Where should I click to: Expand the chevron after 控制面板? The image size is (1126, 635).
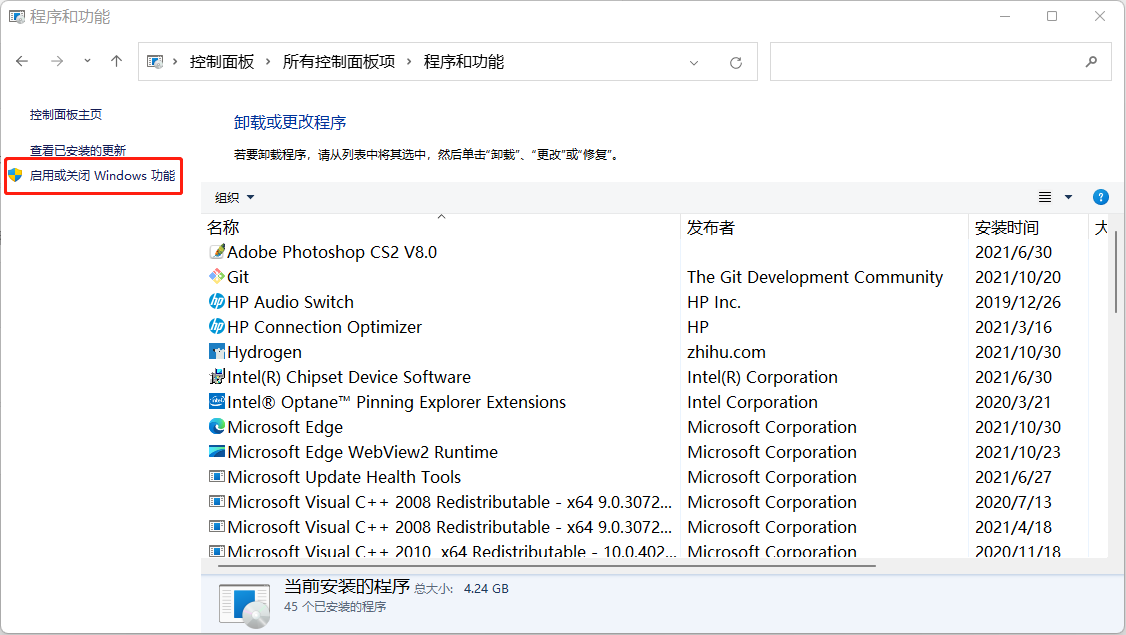tap(268, 62)
